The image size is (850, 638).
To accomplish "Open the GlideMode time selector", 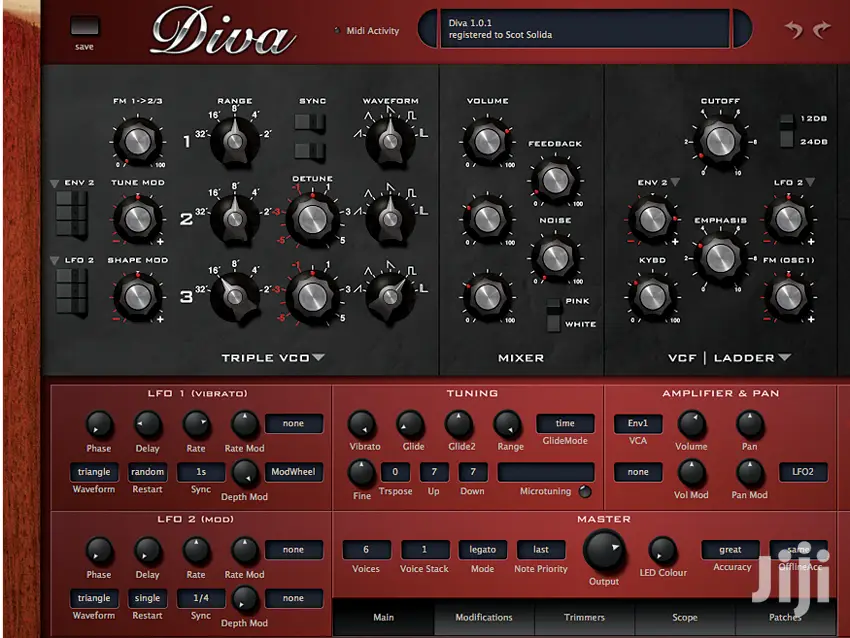I will 565,423.
